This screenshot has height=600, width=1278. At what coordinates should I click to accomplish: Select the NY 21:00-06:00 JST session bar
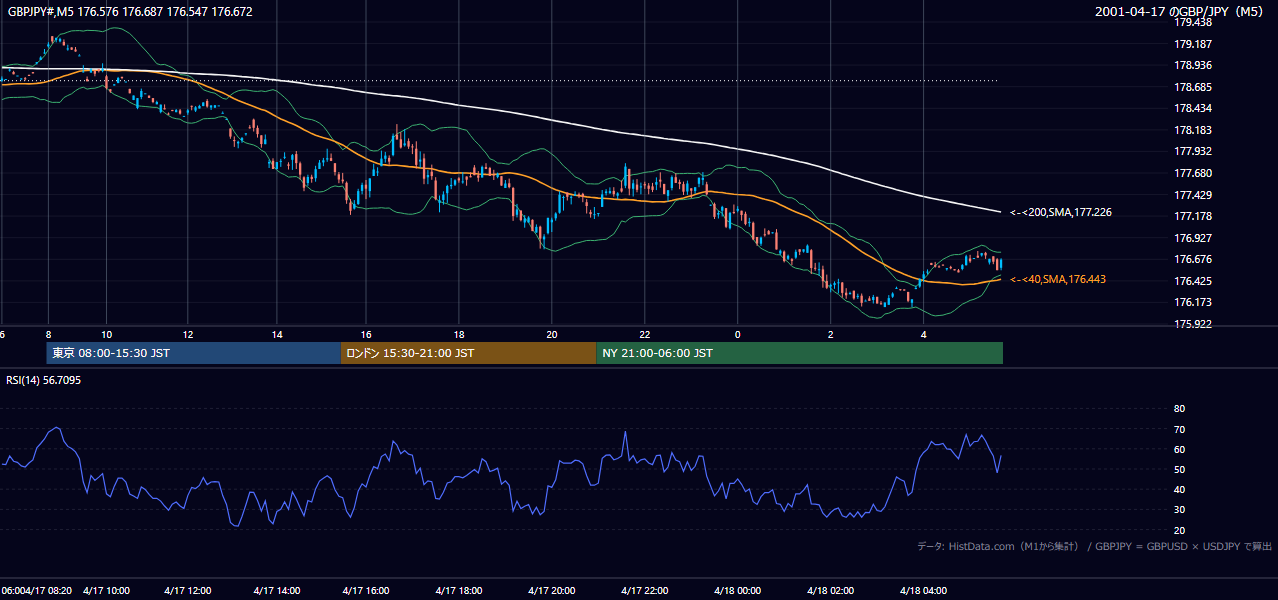tap(799, 353)
